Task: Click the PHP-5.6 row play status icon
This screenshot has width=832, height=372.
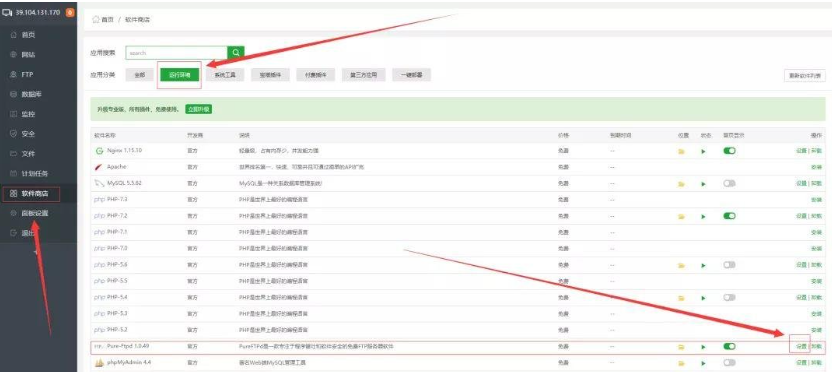Action: coord(704,265)
